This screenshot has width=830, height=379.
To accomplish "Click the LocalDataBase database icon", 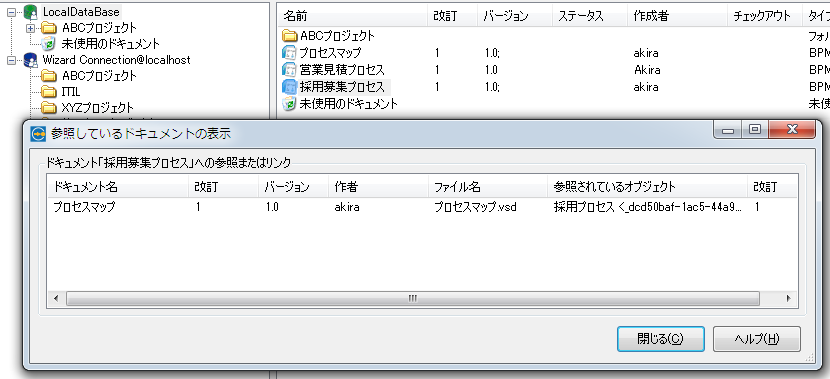I will [x=30, y=12].
